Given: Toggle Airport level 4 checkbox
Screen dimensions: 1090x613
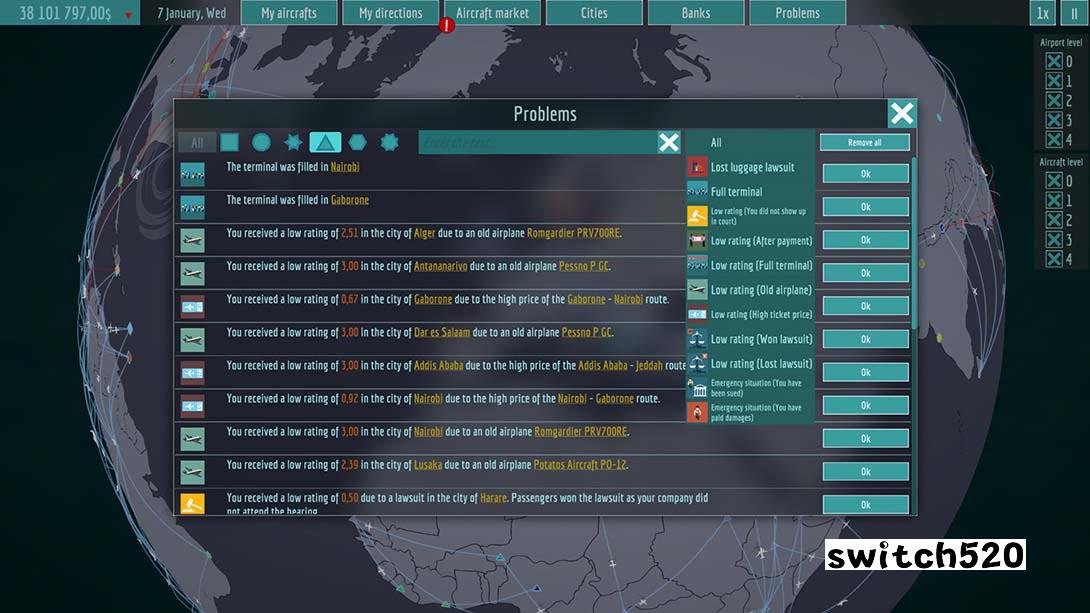Looking at the screenshot, I should pos(1054,140).
